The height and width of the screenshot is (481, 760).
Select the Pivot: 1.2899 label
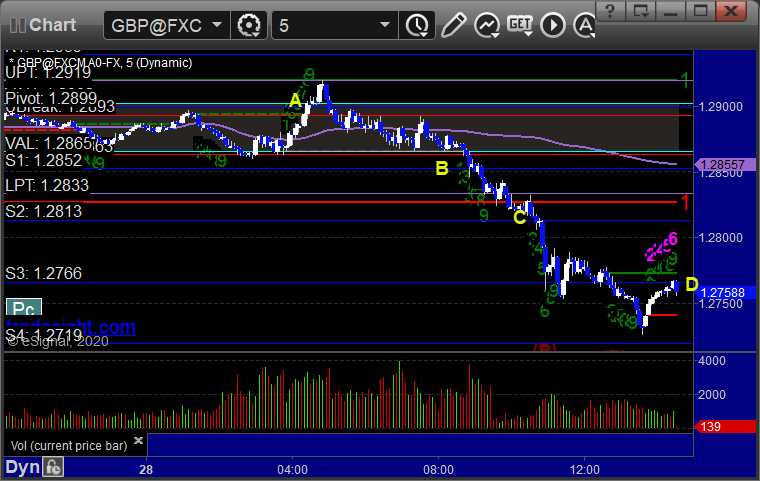[x=51, y=98]
